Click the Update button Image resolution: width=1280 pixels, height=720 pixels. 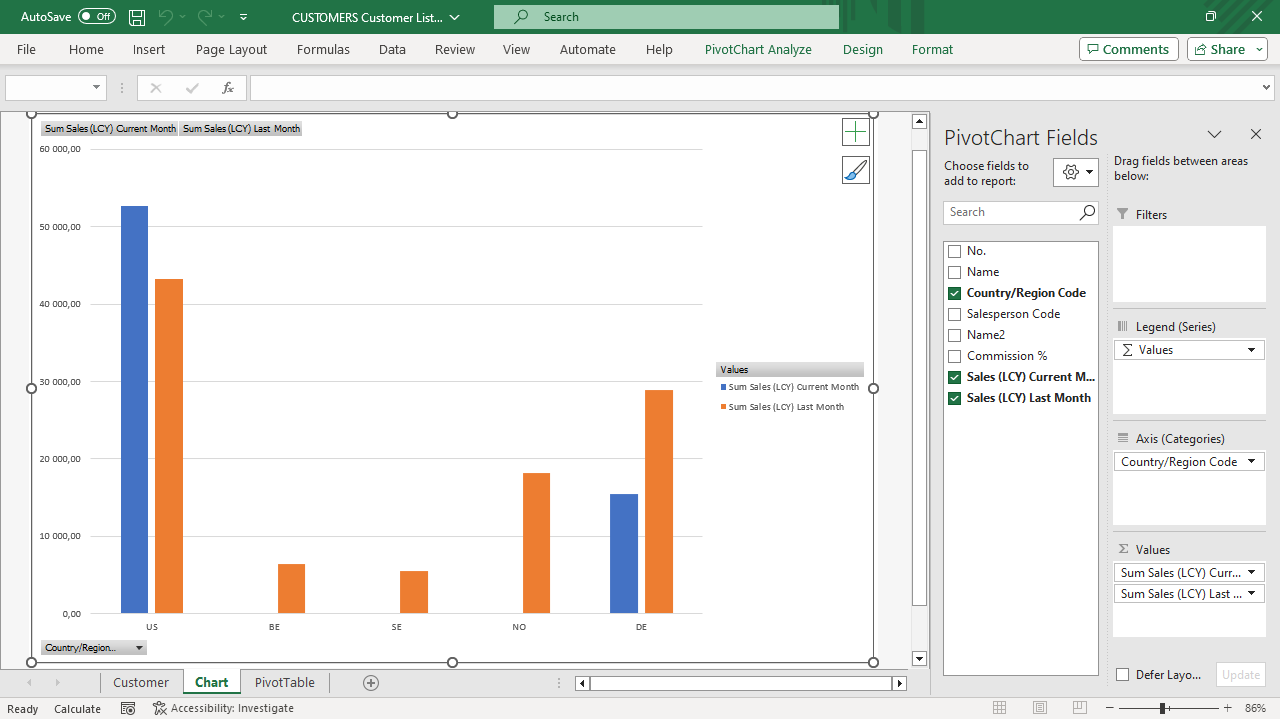tap(1241, 675)
